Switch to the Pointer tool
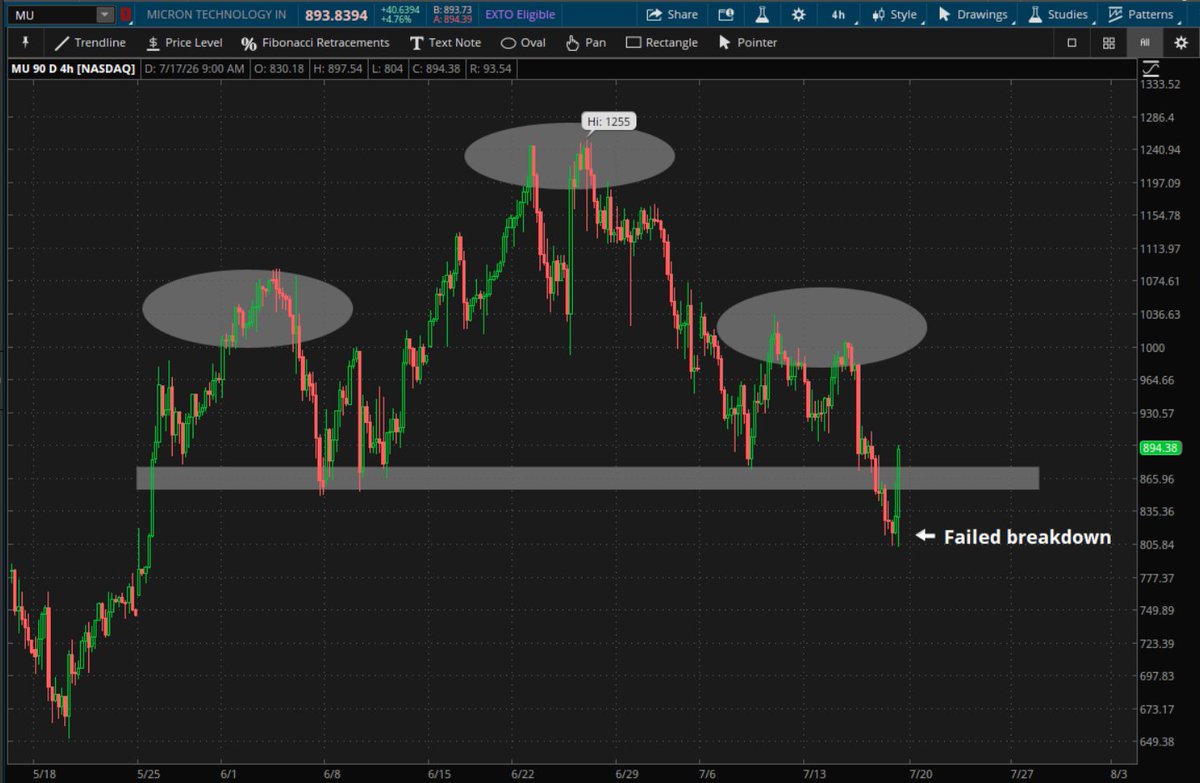Image resolution: width=1200 pixels, height=783 pixels. pyautogui.click(x=747, y=43)
